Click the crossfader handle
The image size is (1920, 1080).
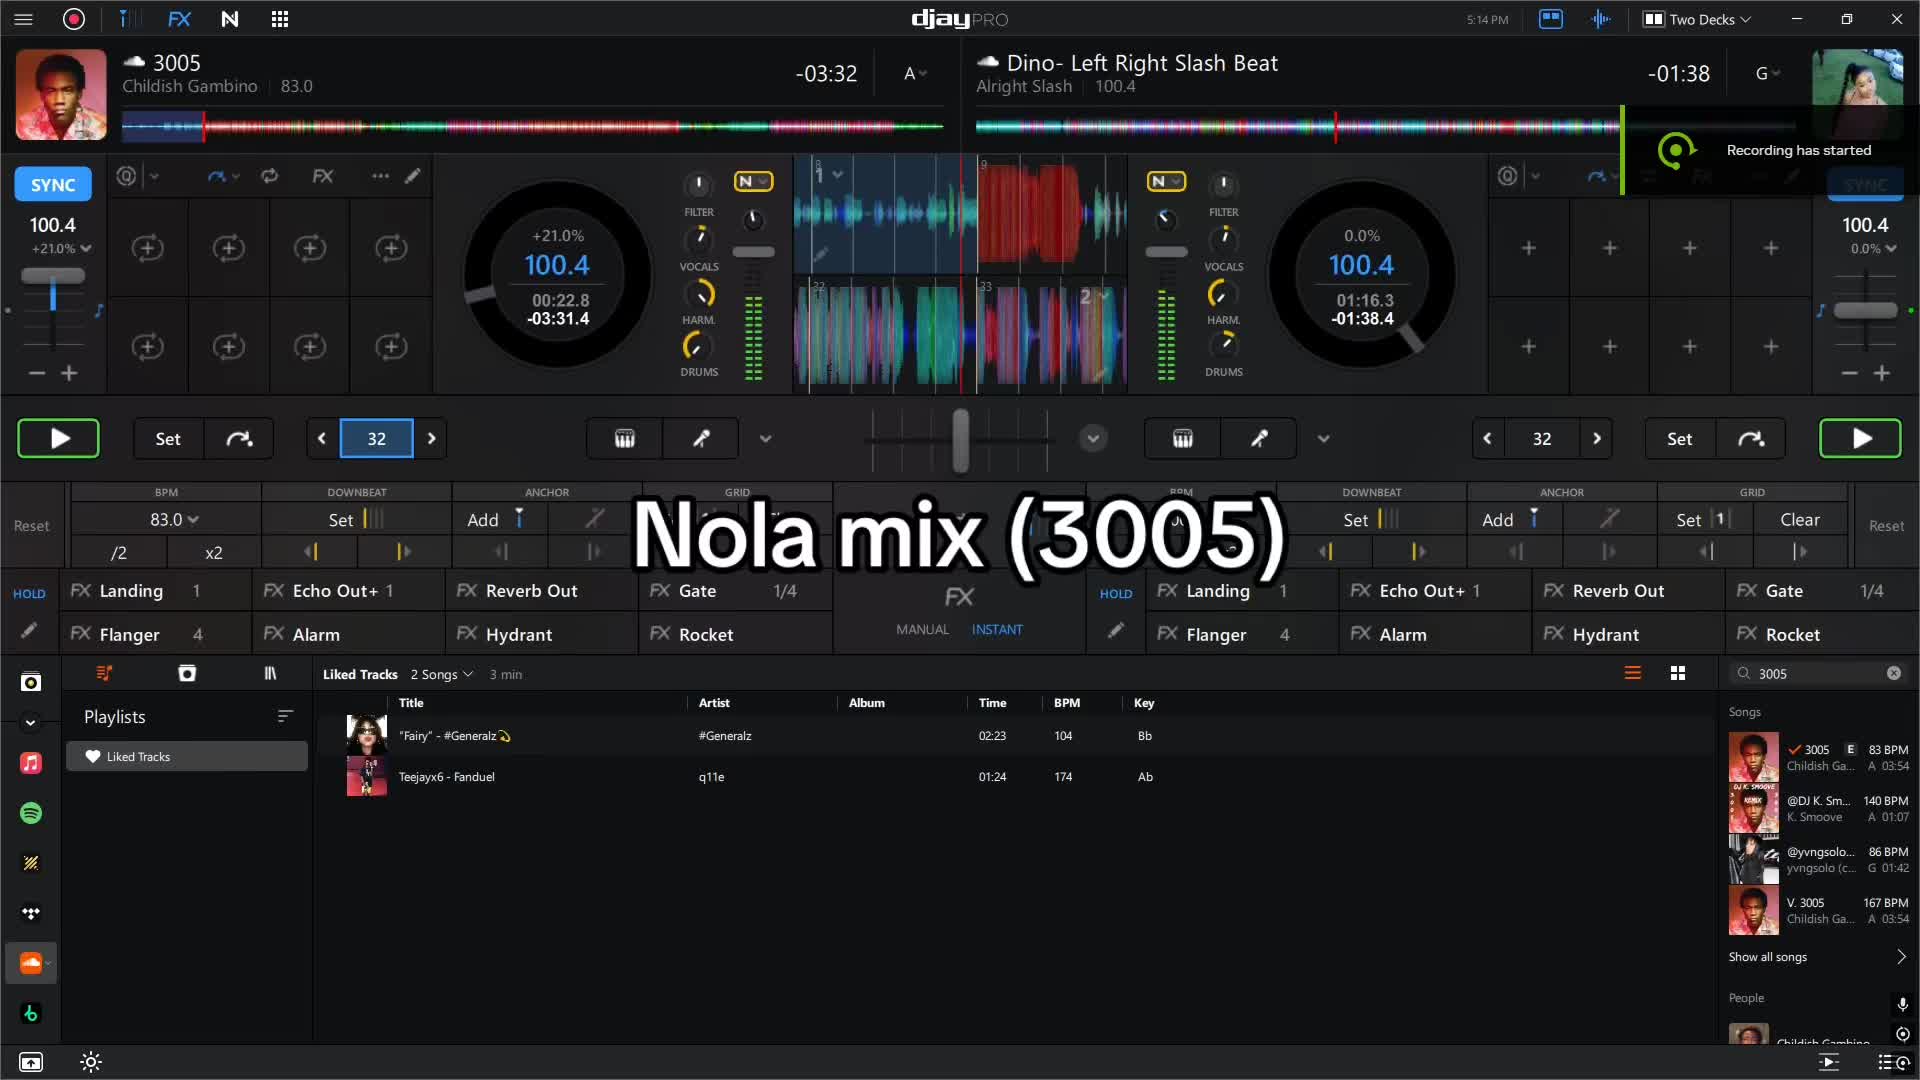(960, 439)
